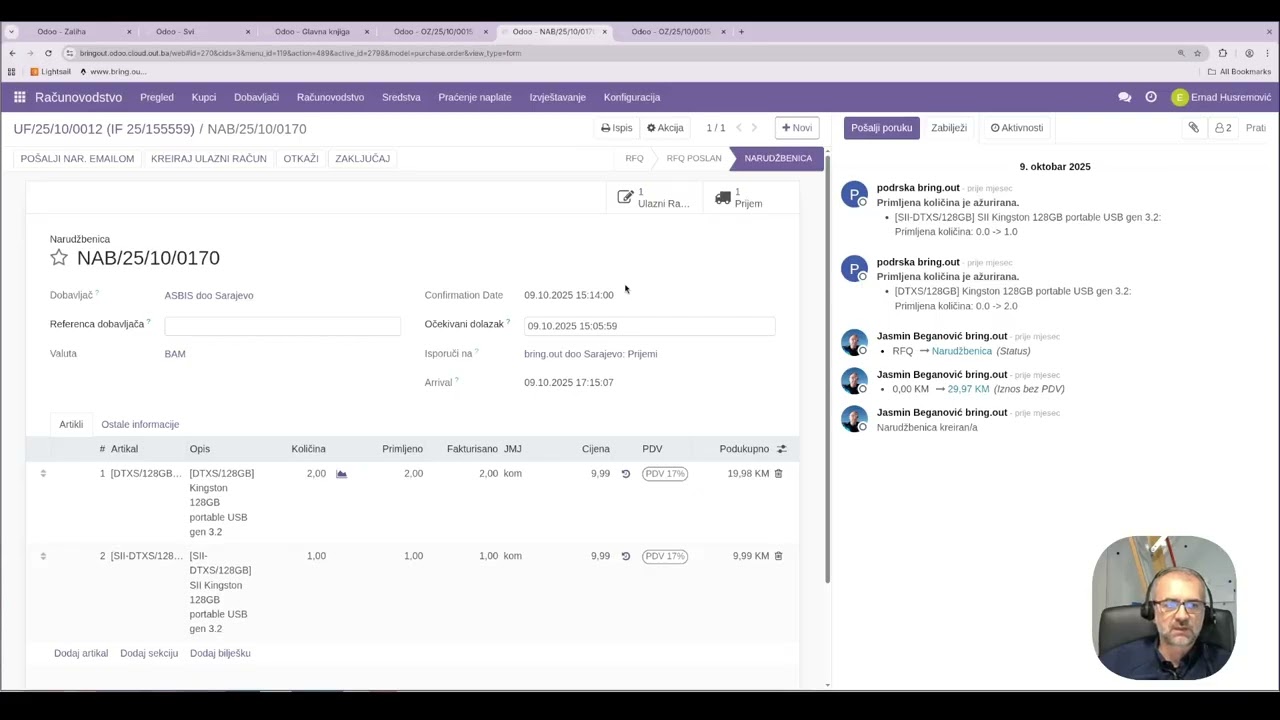
Task: Open the chat conversations icon in the top bar
Action: coord(1125,97)
